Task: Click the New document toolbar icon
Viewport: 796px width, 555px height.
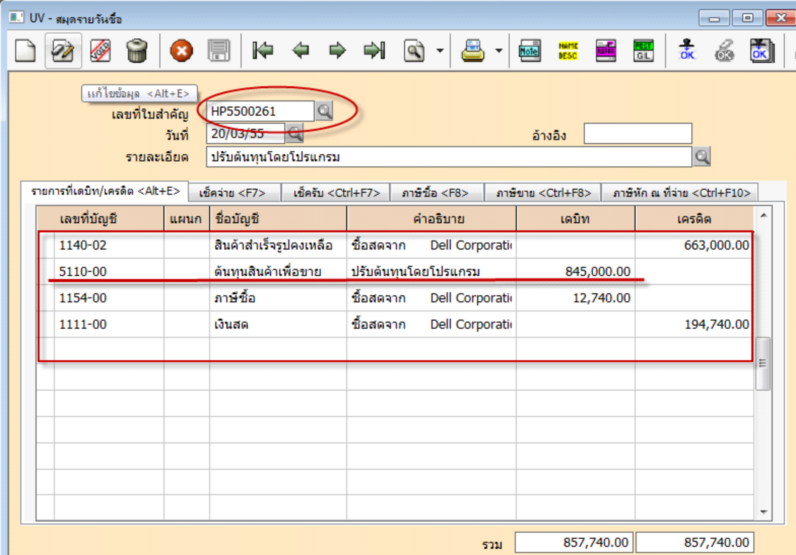Action: point(23,51)
